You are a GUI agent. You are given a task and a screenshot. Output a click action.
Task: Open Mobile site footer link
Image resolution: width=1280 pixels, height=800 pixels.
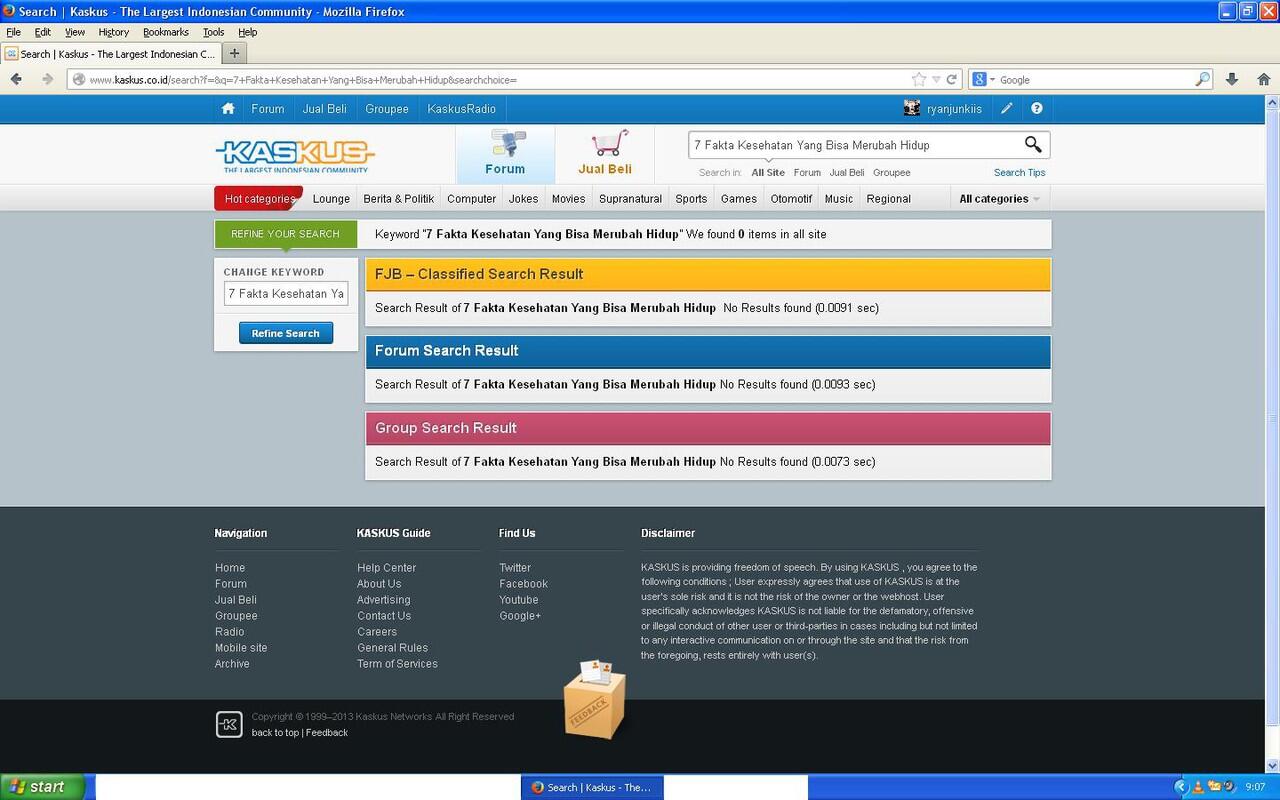click(x=241, y=647)
